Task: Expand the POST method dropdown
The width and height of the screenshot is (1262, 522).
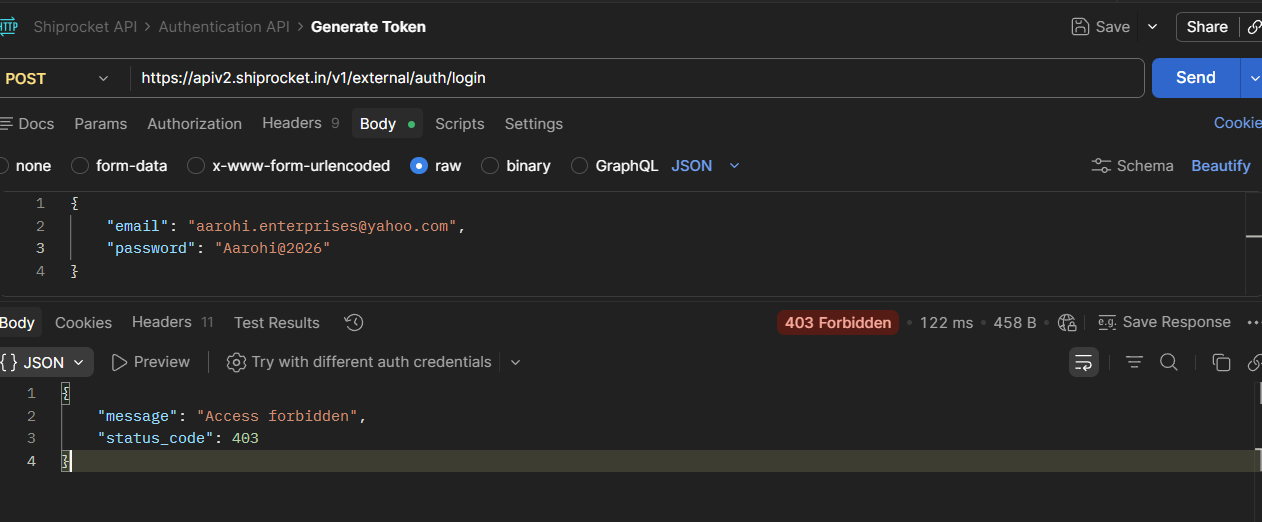Action: [58, 78]
